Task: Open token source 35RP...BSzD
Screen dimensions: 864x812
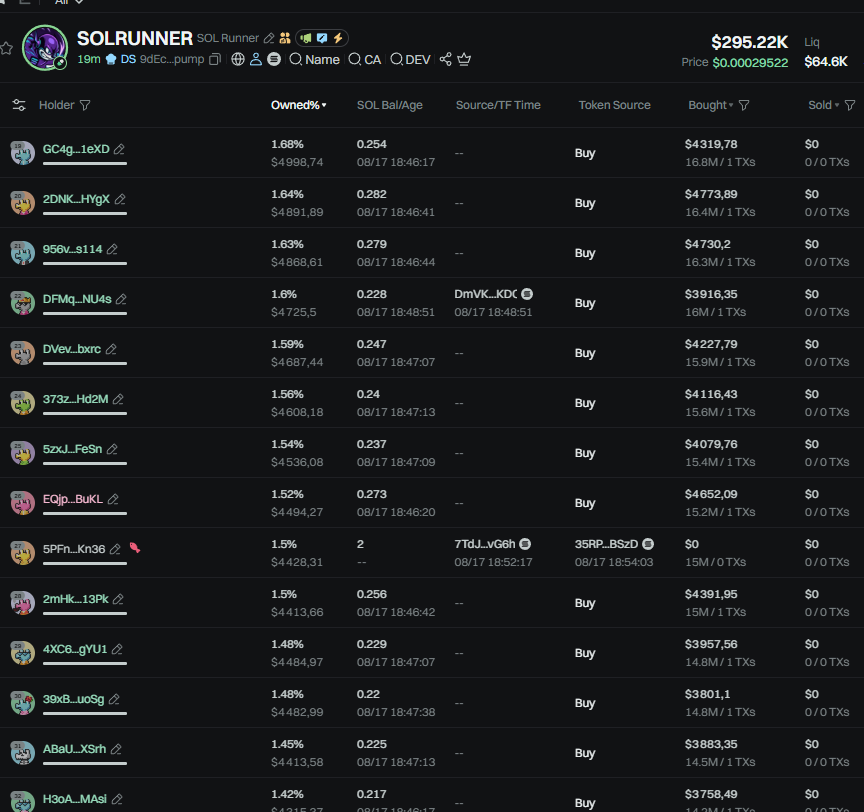Action: 606,544
